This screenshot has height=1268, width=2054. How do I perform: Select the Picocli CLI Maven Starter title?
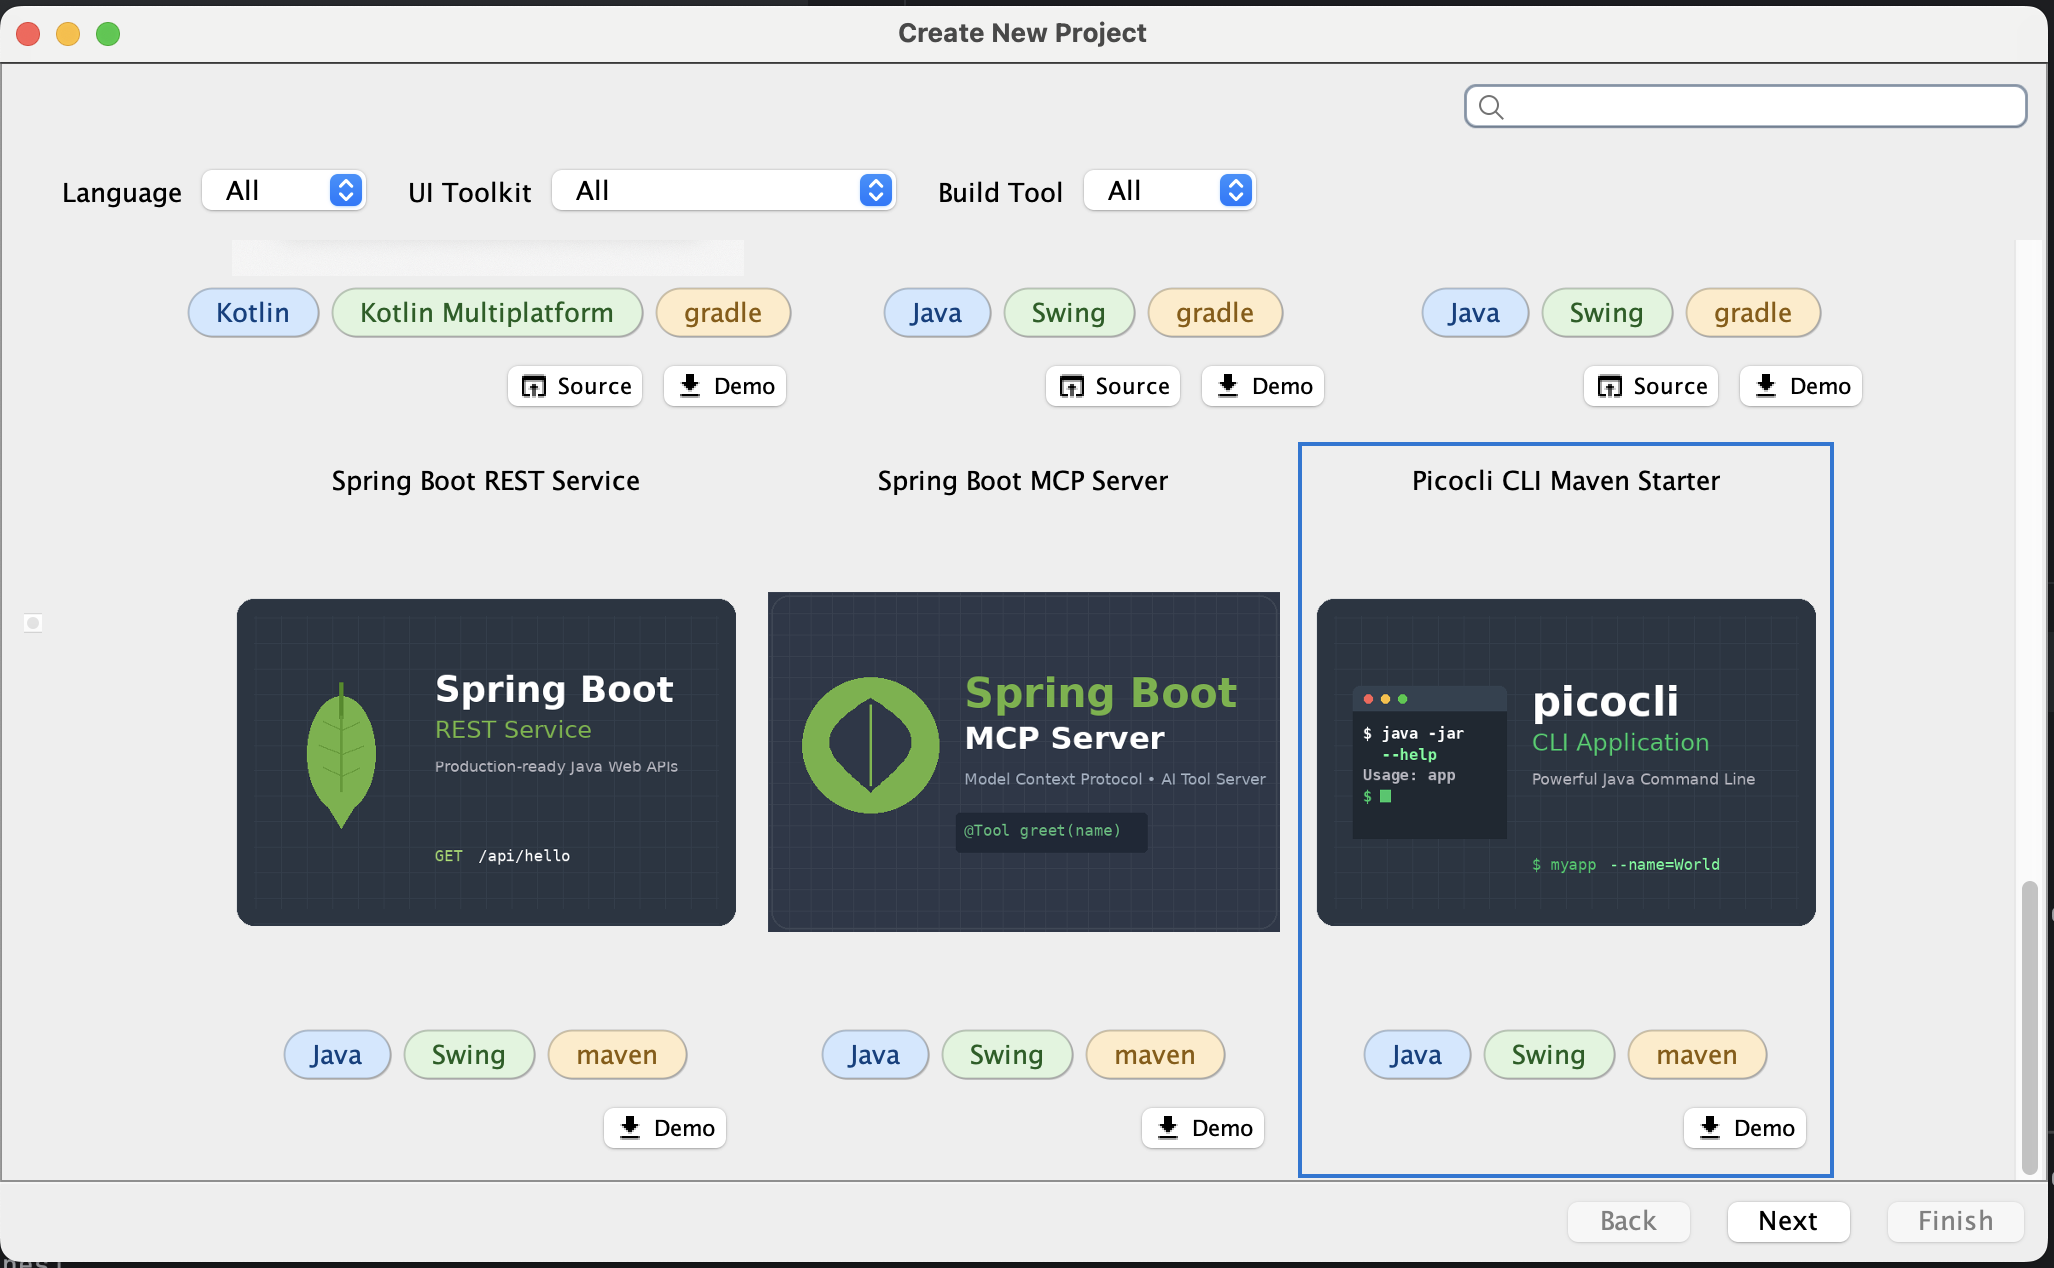[1566, 481]
